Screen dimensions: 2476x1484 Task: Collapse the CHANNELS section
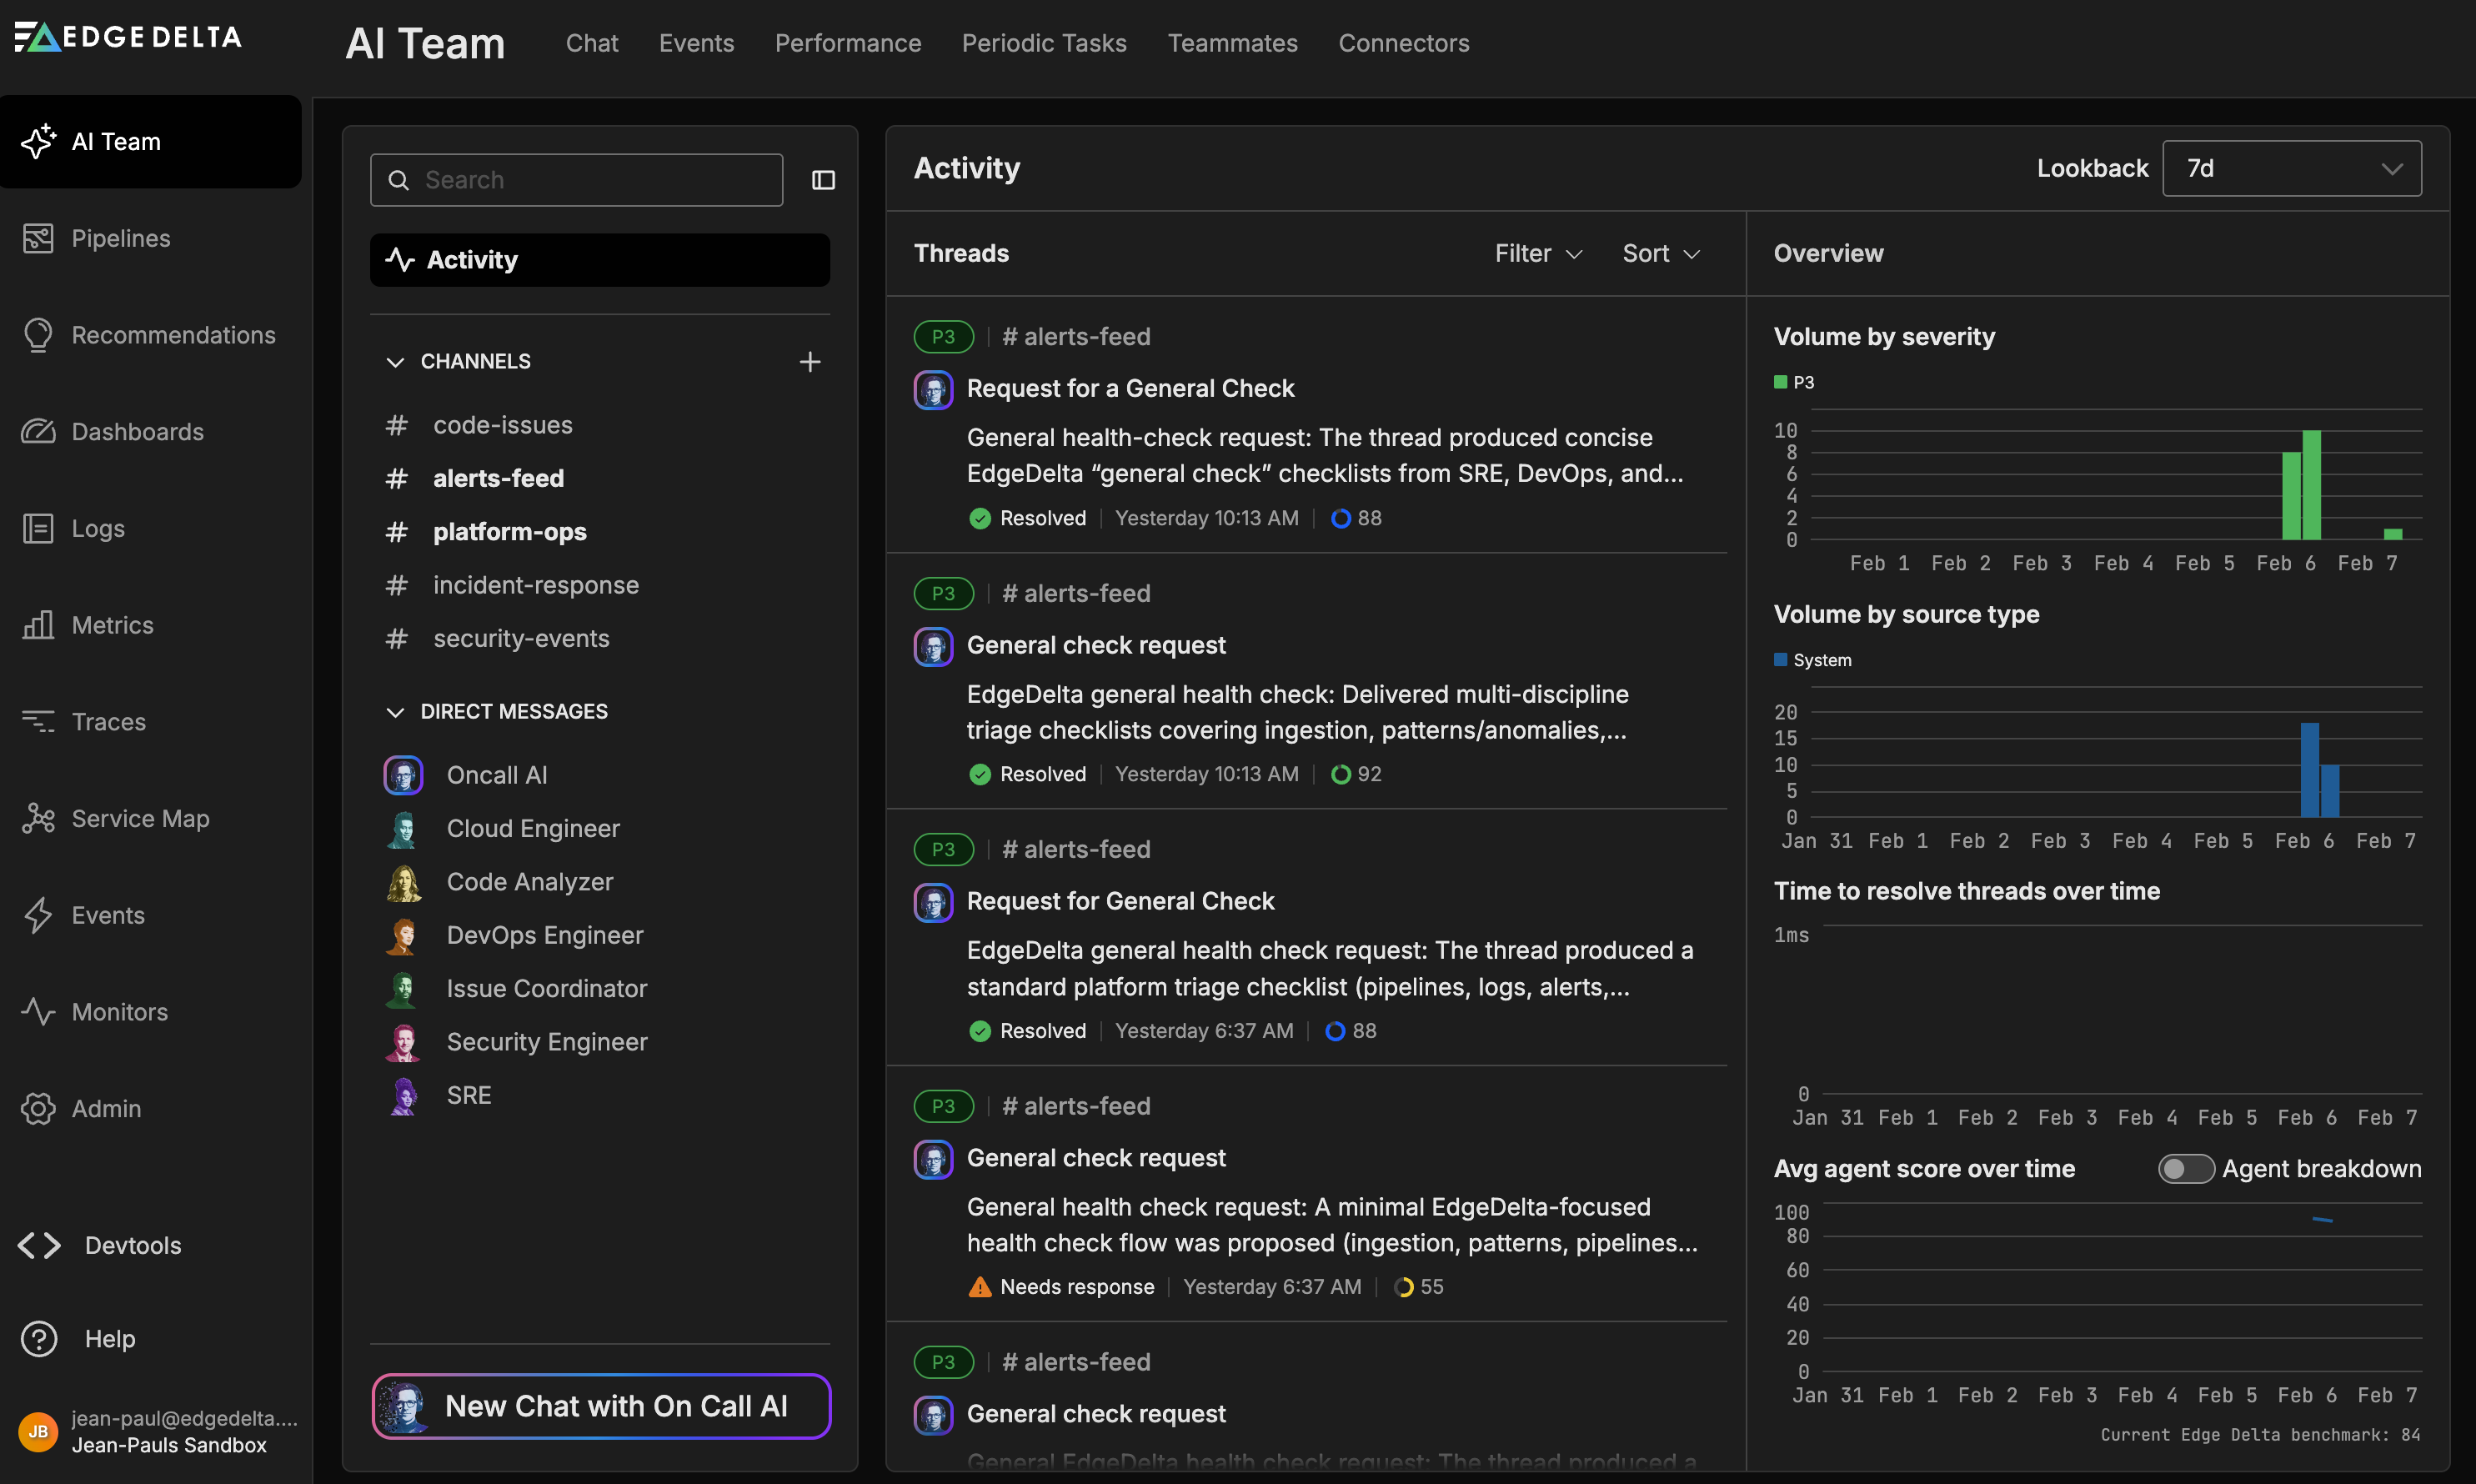click(x=395, y=361)
